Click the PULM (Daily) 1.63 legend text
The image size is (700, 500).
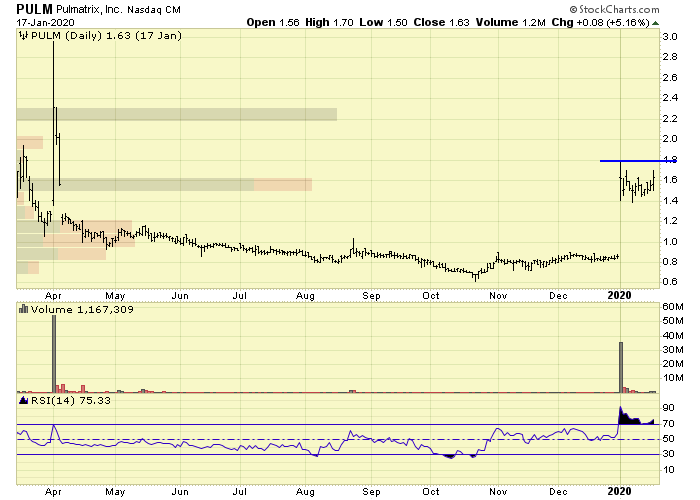106,35
